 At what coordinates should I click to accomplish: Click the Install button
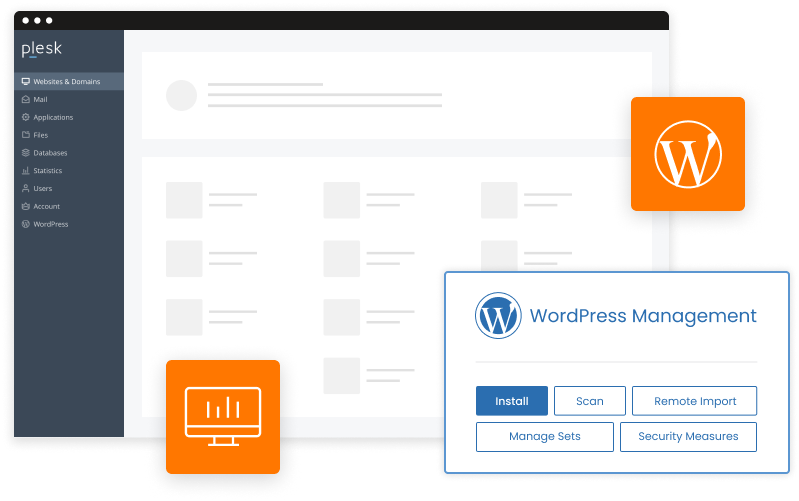[x=512, y=401]
